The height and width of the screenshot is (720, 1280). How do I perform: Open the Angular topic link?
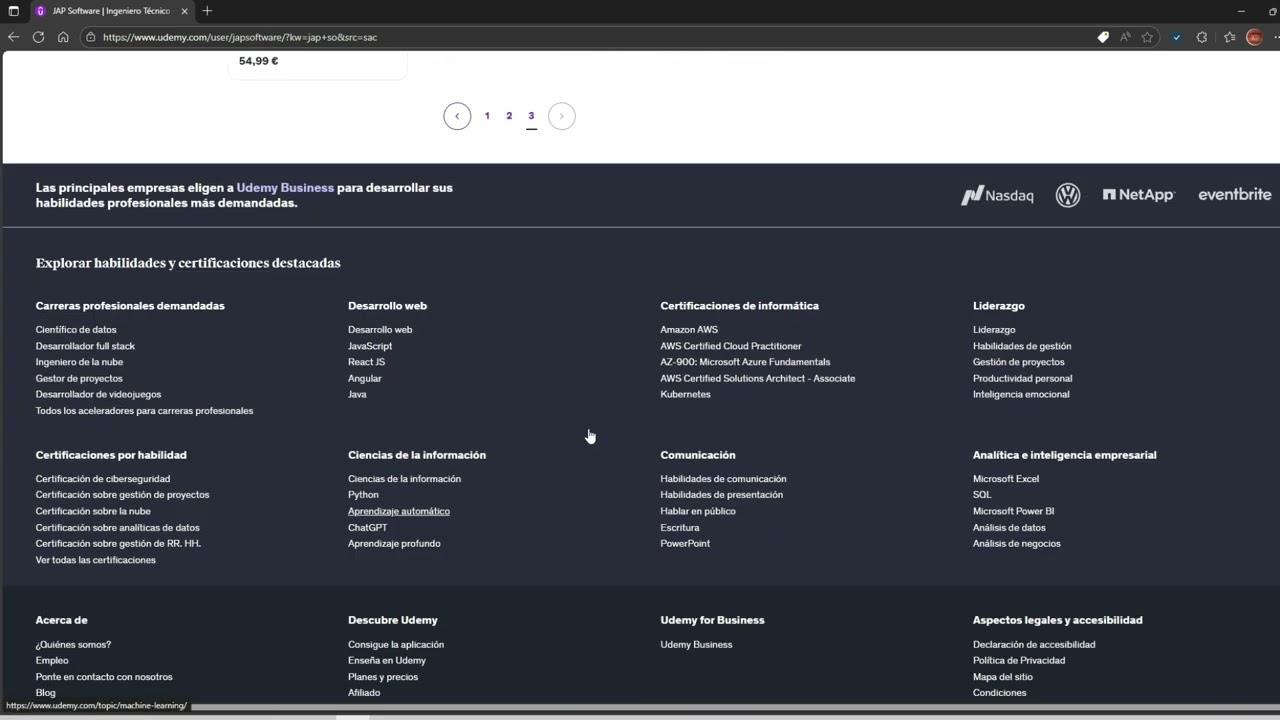coord(365,378)
